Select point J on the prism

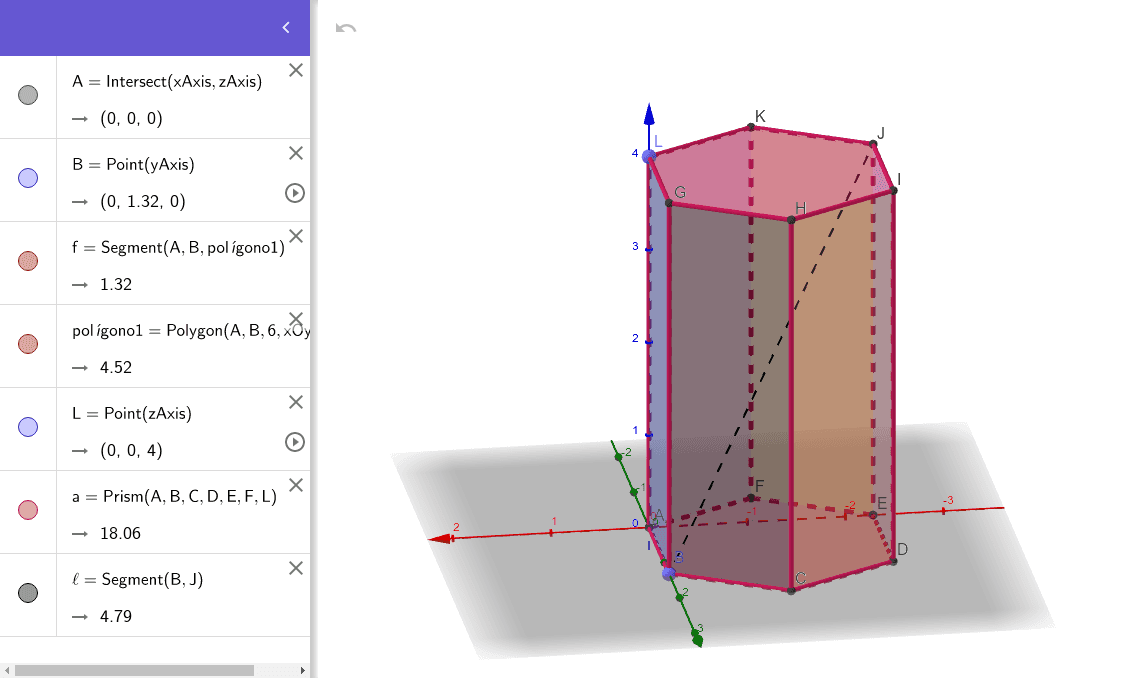coord(872,144)
